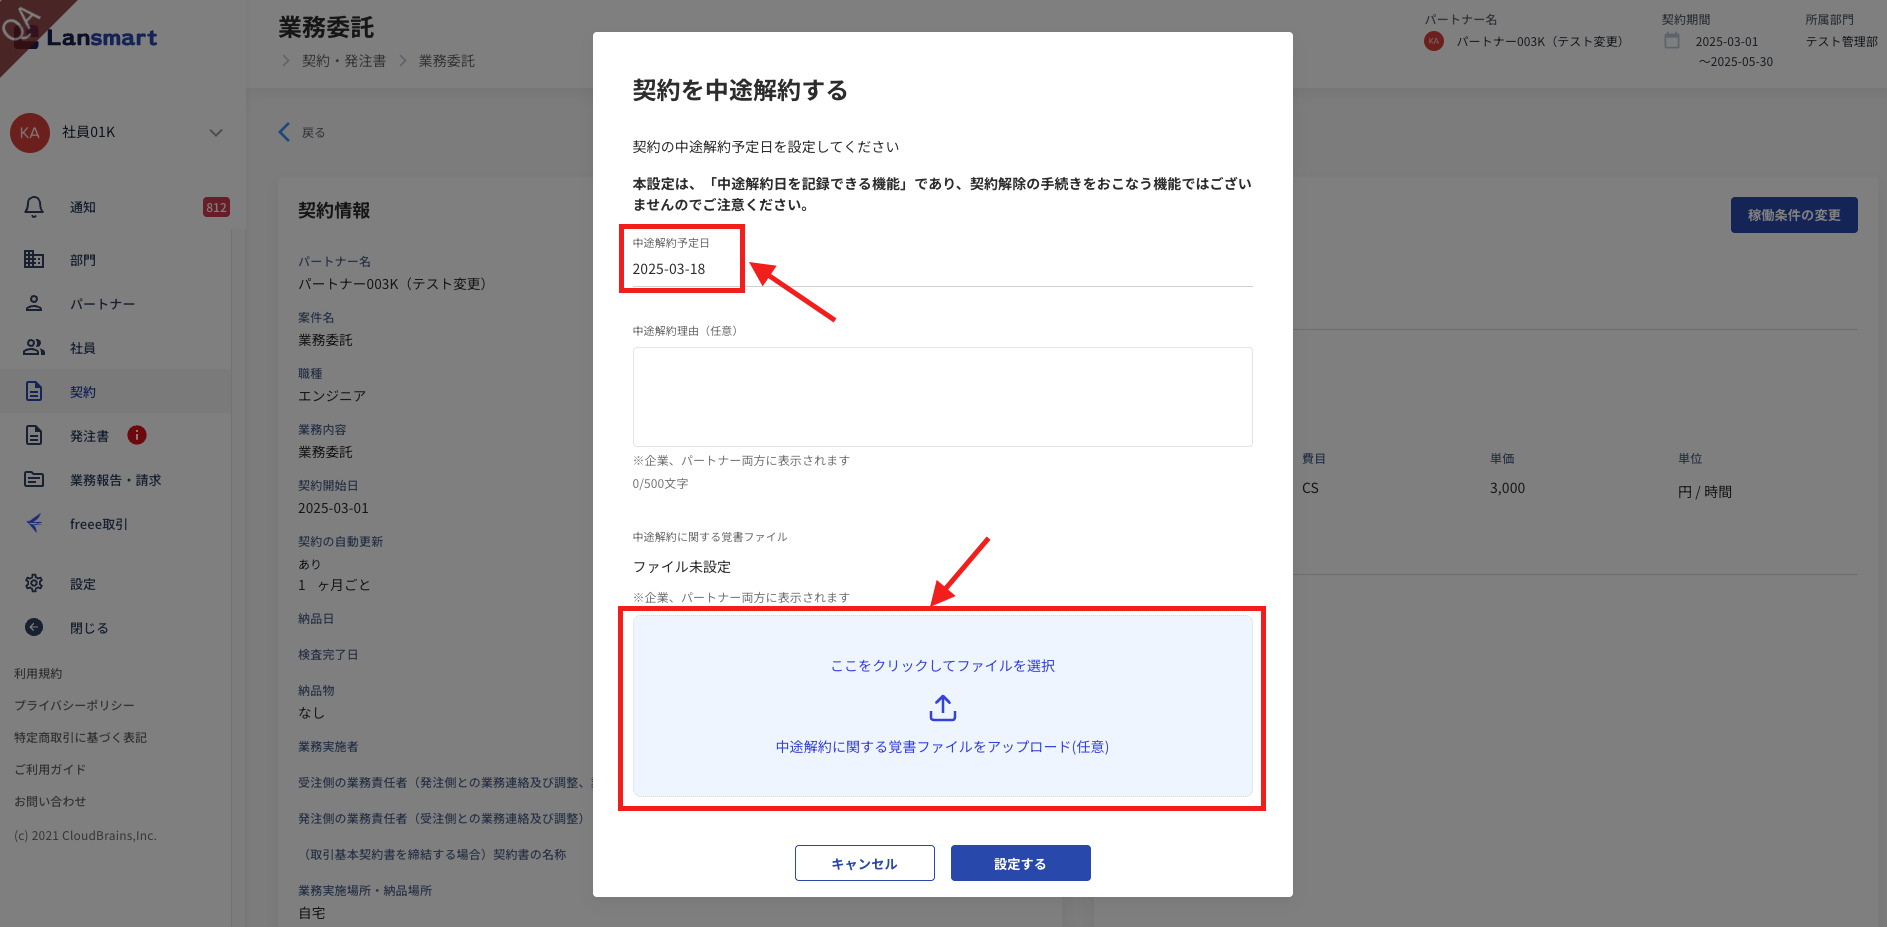Click the 設定 gear icon
1887x927 pixels.
(34, 583)
